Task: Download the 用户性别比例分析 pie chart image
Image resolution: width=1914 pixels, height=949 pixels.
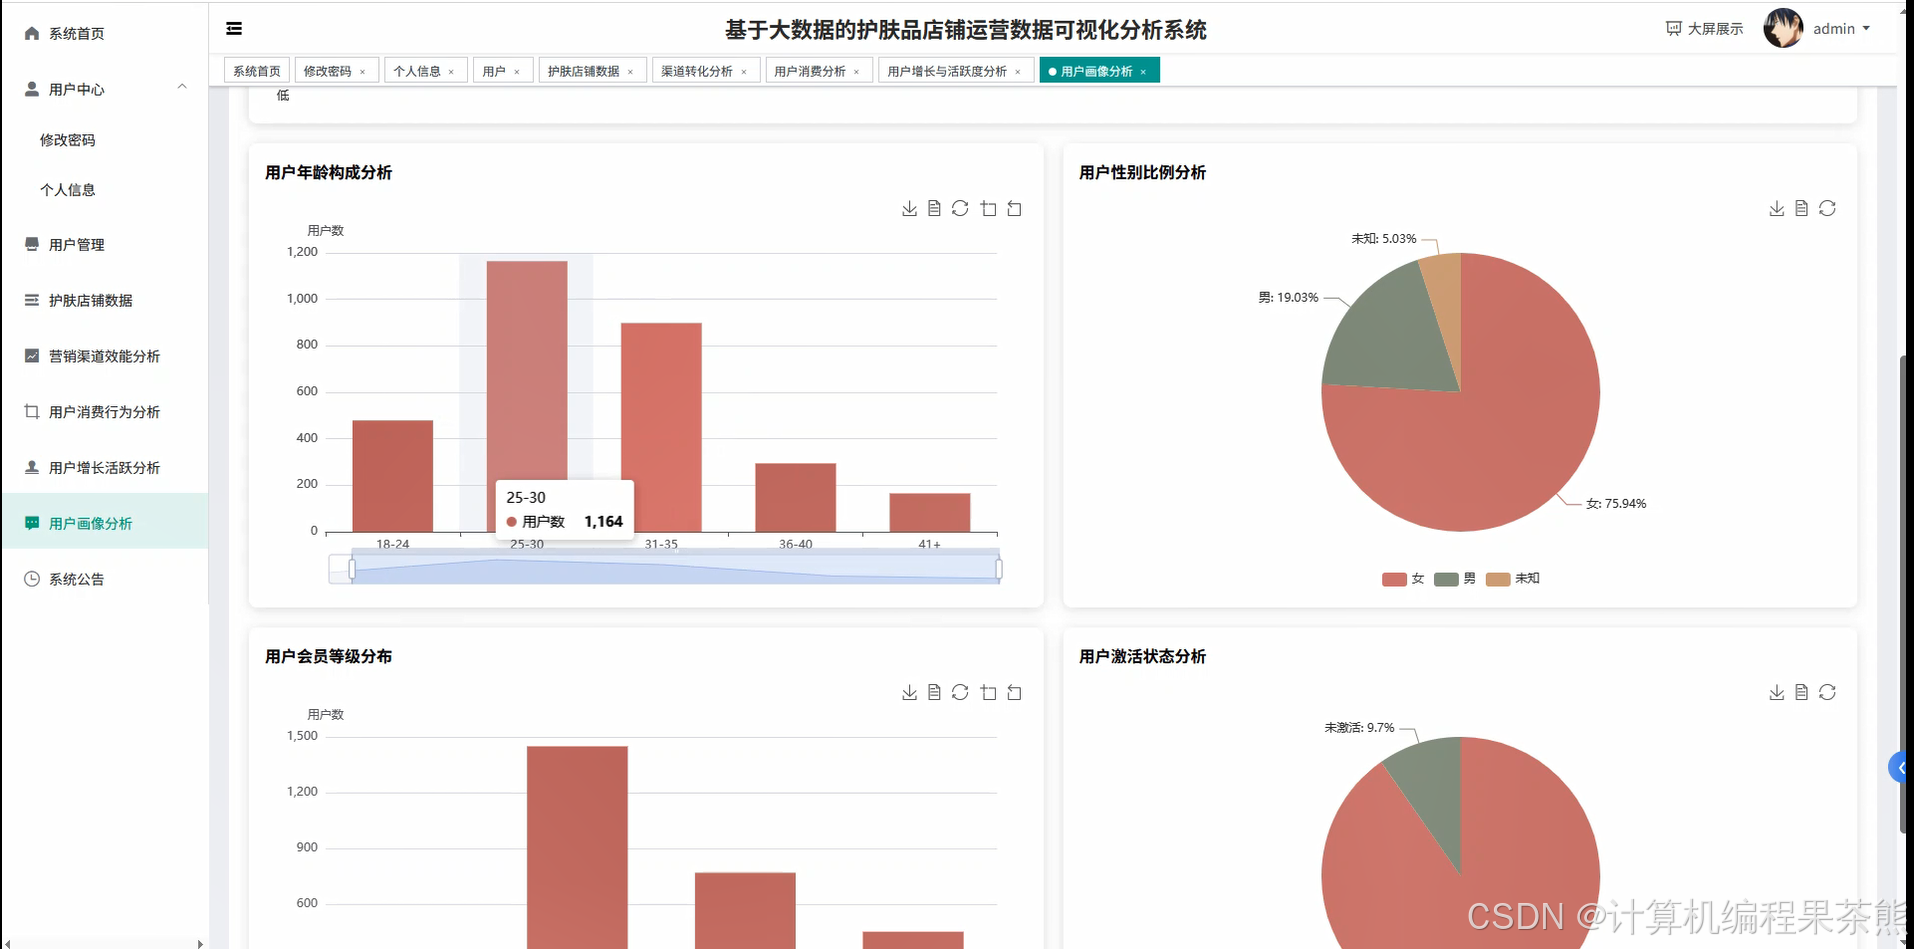Action: (1776, 208)
